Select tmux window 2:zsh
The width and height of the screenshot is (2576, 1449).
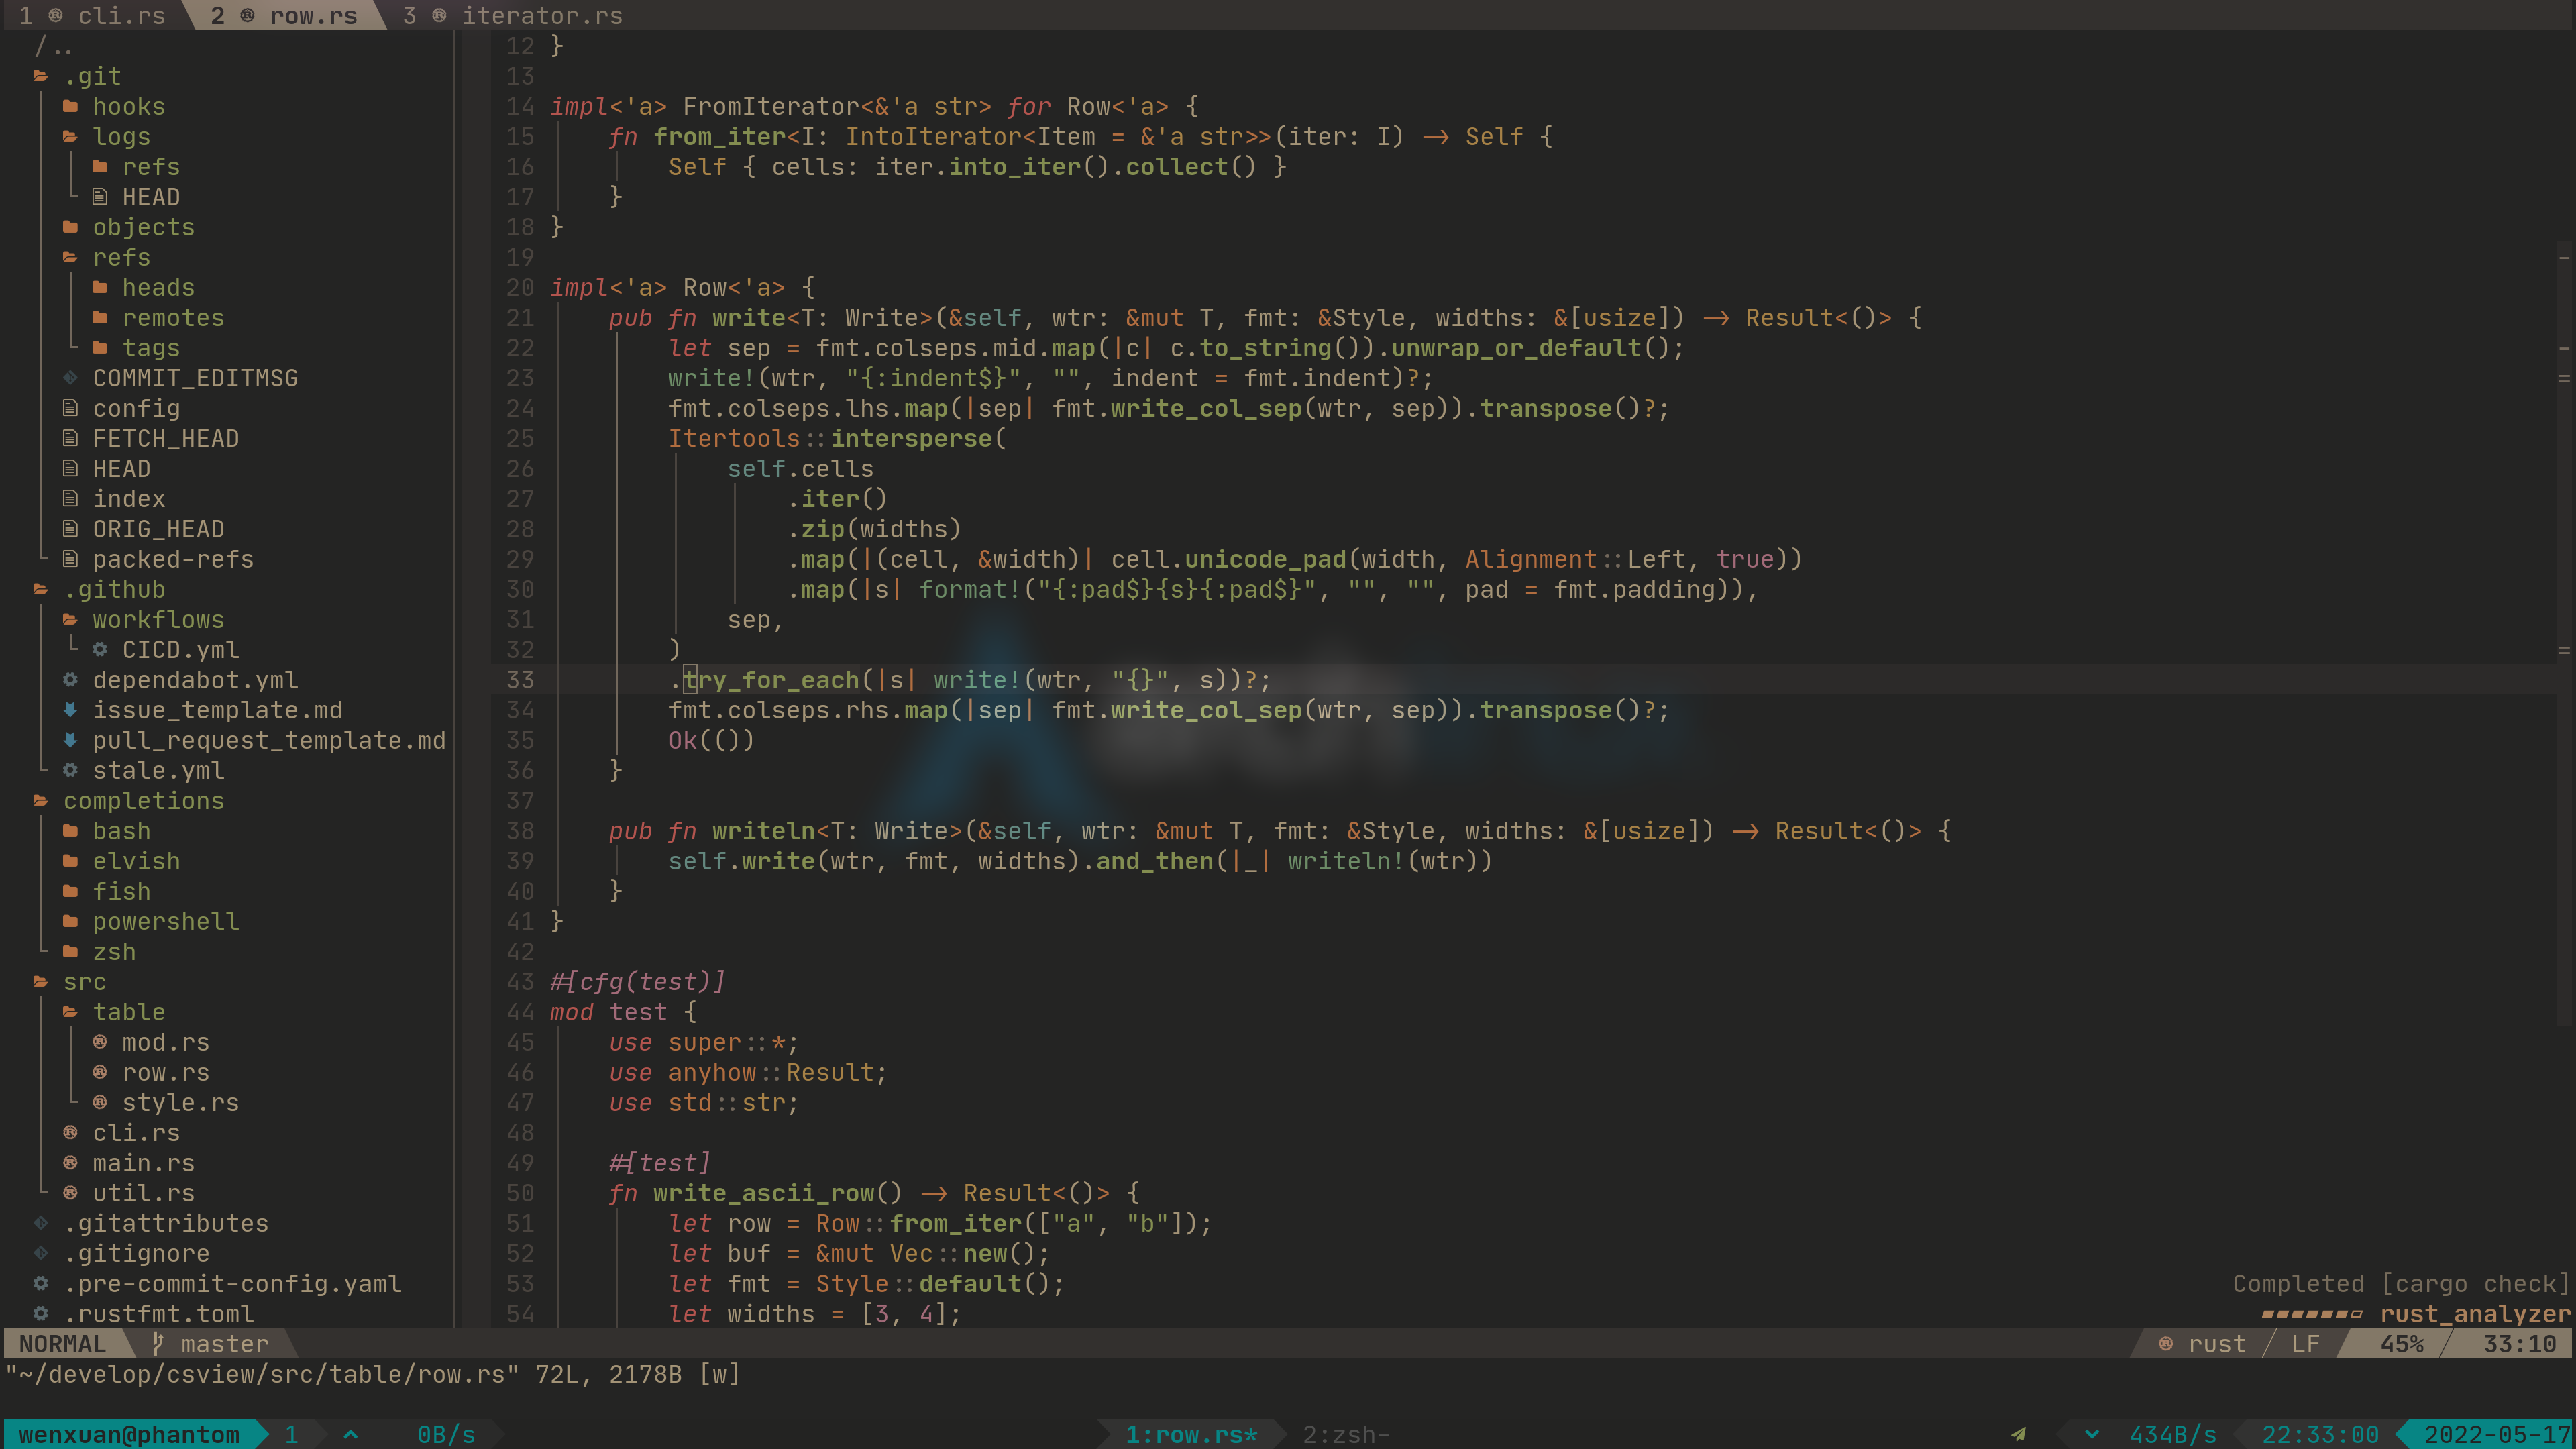click(1345, 1434)
